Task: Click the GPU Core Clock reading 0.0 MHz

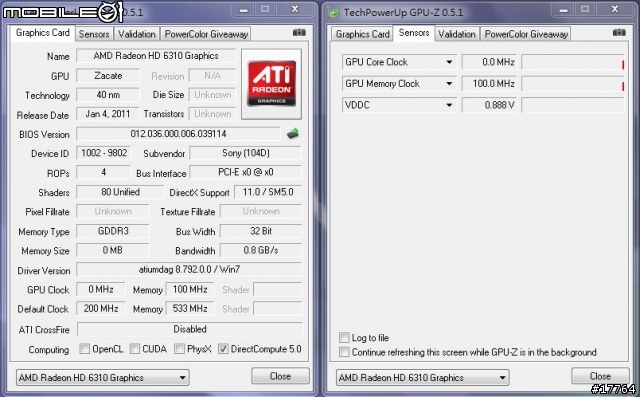Action: click(x=489, y=62)
